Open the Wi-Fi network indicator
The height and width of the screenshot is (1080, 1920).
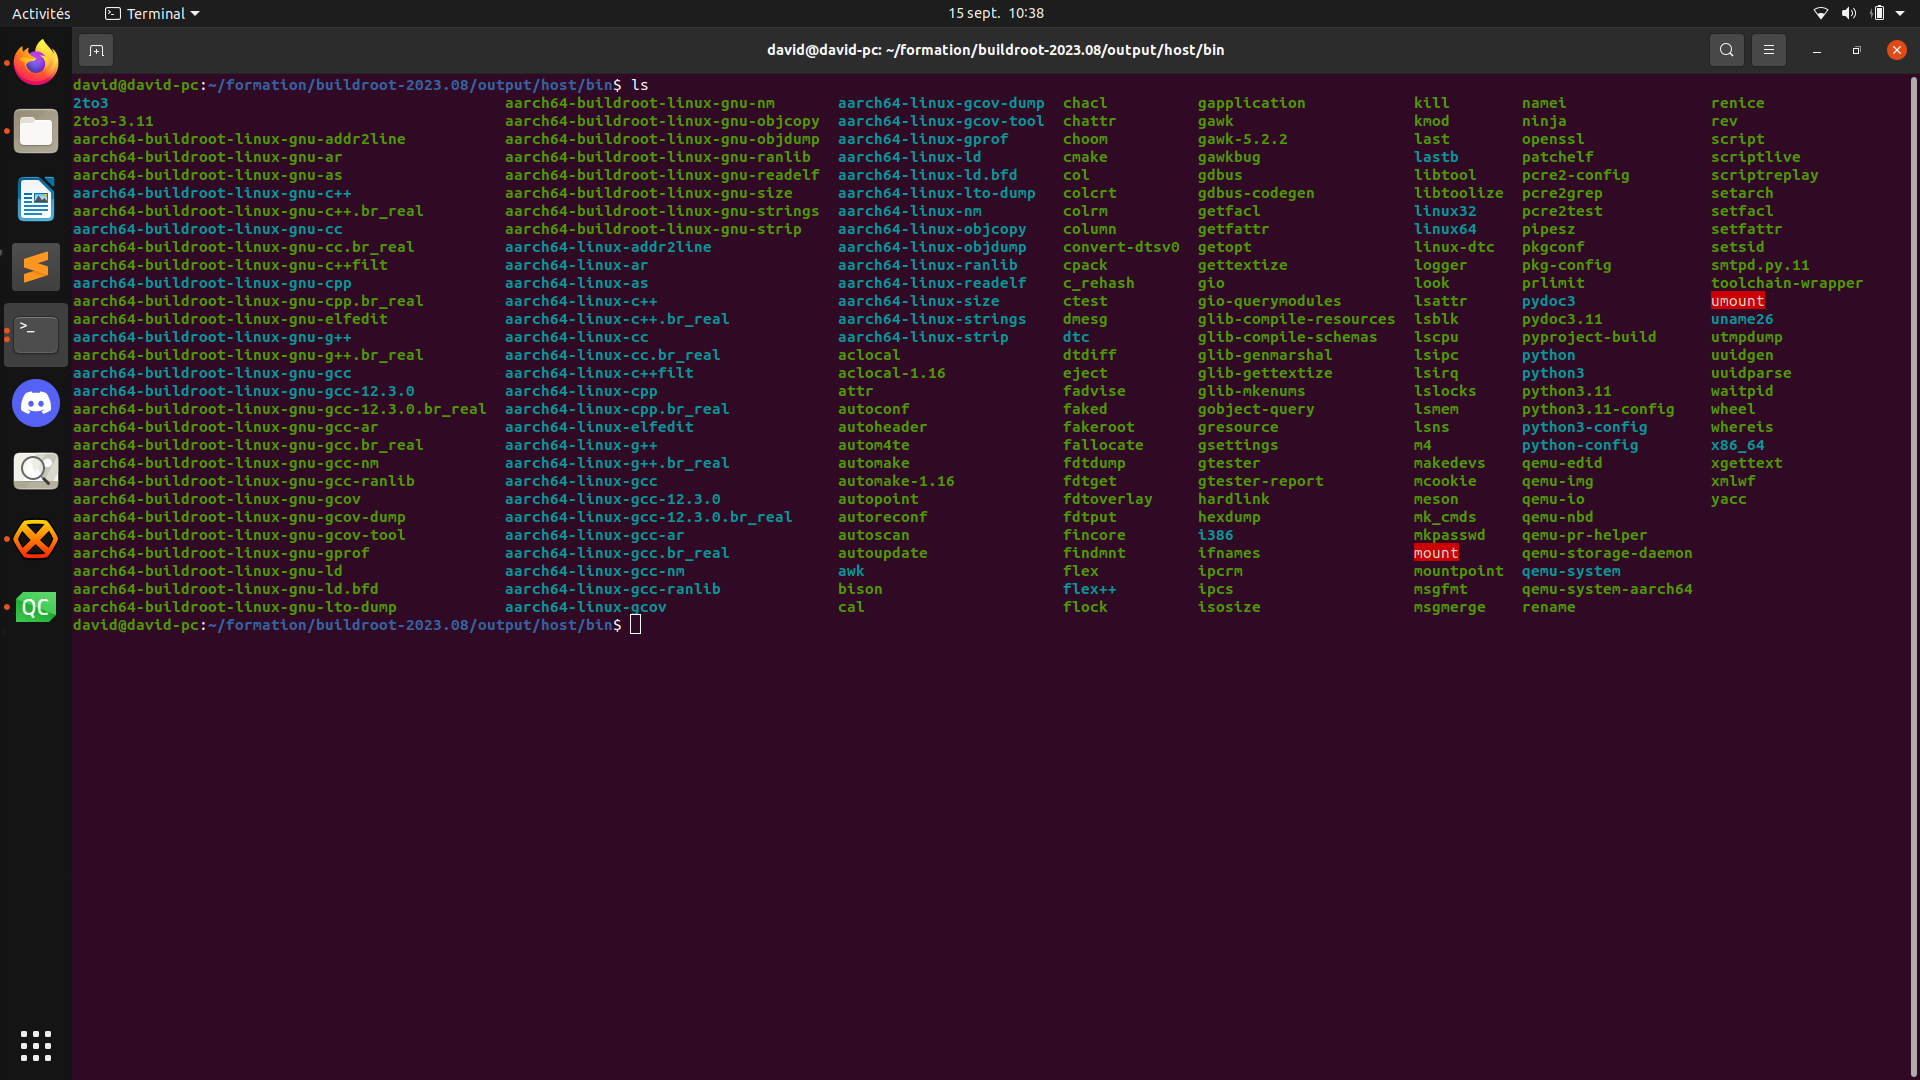[1821, 13]
